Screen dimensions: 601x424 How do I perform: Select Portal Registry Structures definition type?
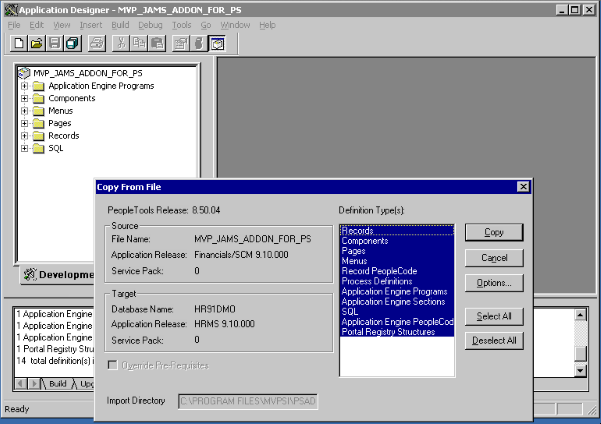tap(397, 332)
